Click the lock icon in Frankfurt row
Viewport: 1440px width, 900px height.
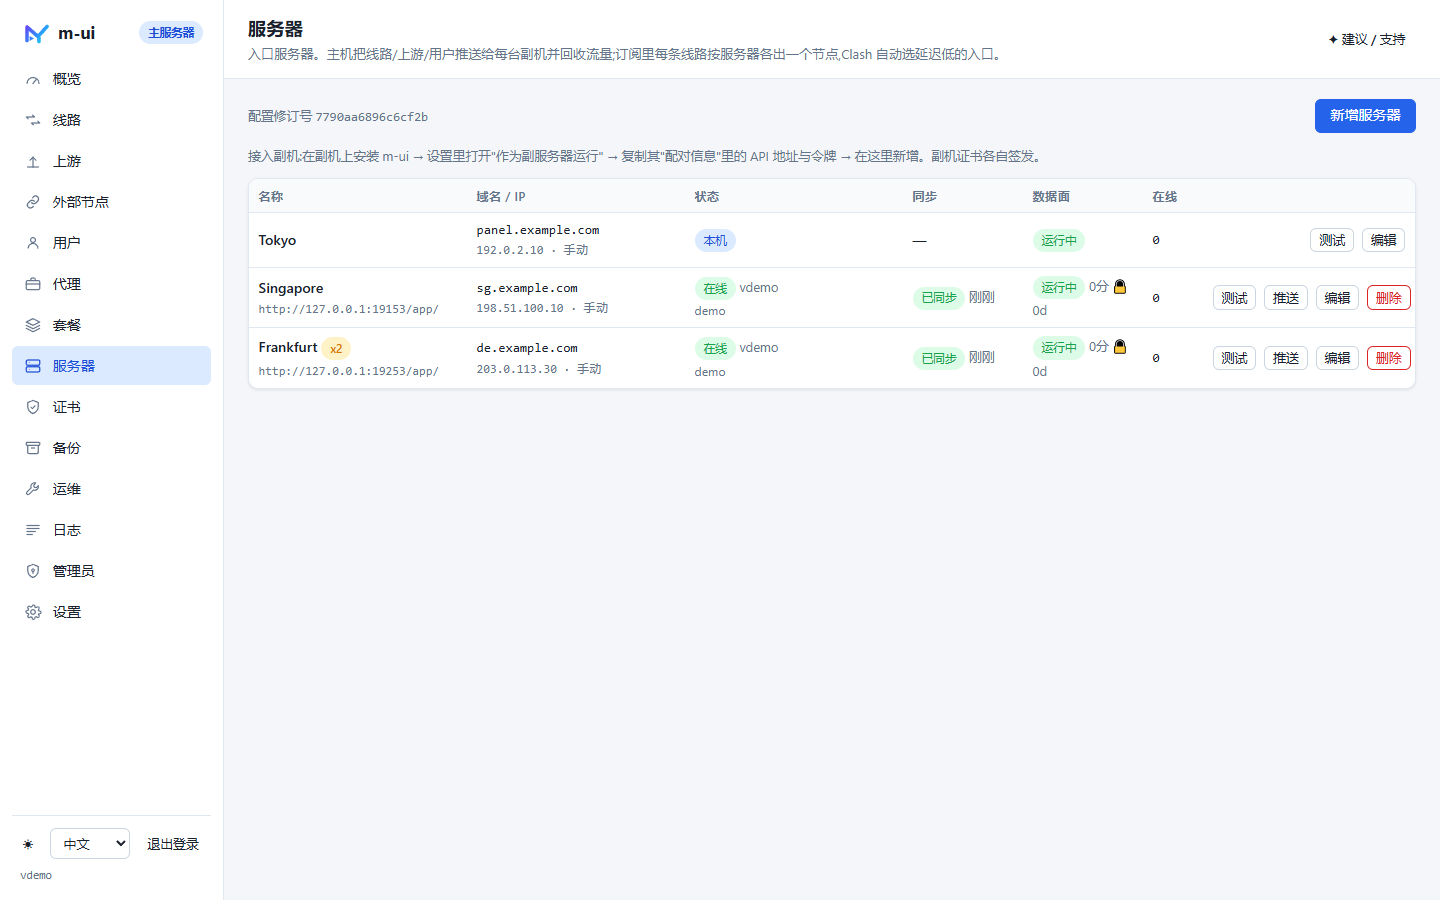[x=1120, y=347]
